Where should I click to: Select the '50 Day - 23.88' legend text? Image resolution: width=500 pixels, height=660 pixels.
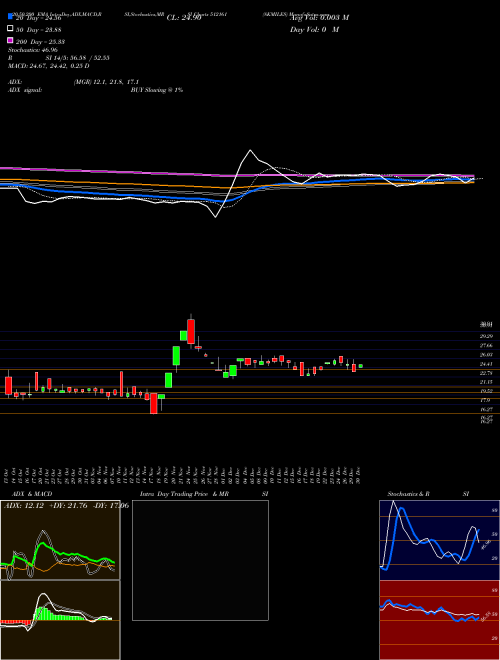click(x=39, y=29)
